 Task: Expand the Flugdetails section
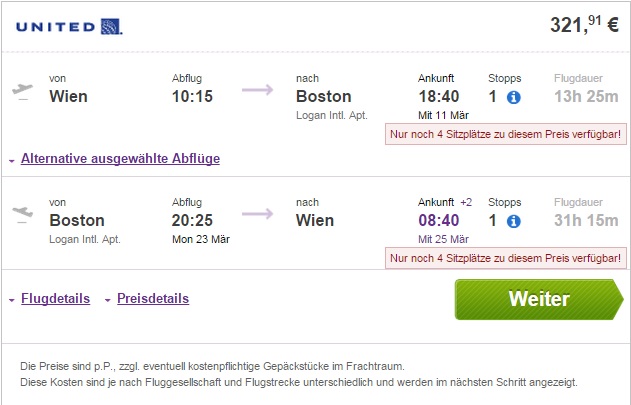(55, 299)
